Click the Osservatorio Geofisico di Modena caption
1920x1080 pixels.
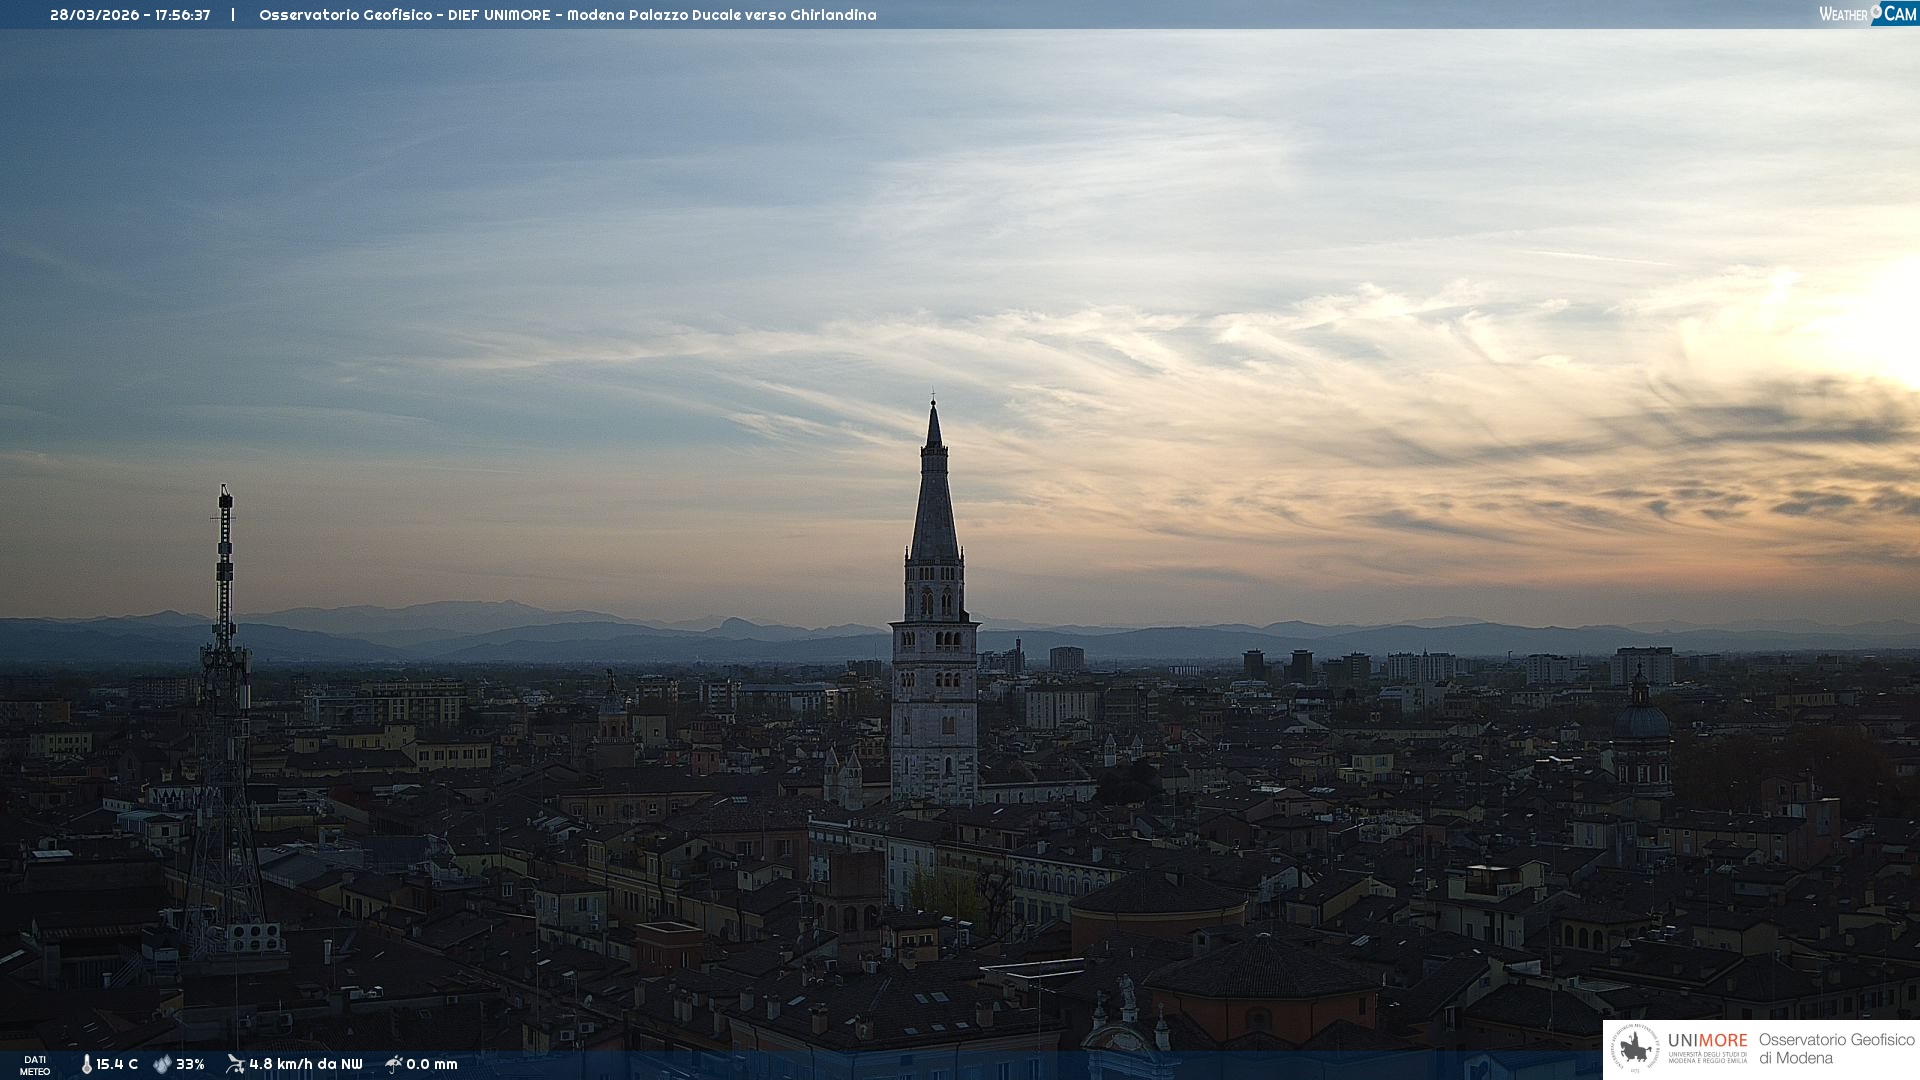pos(1836,1048)
